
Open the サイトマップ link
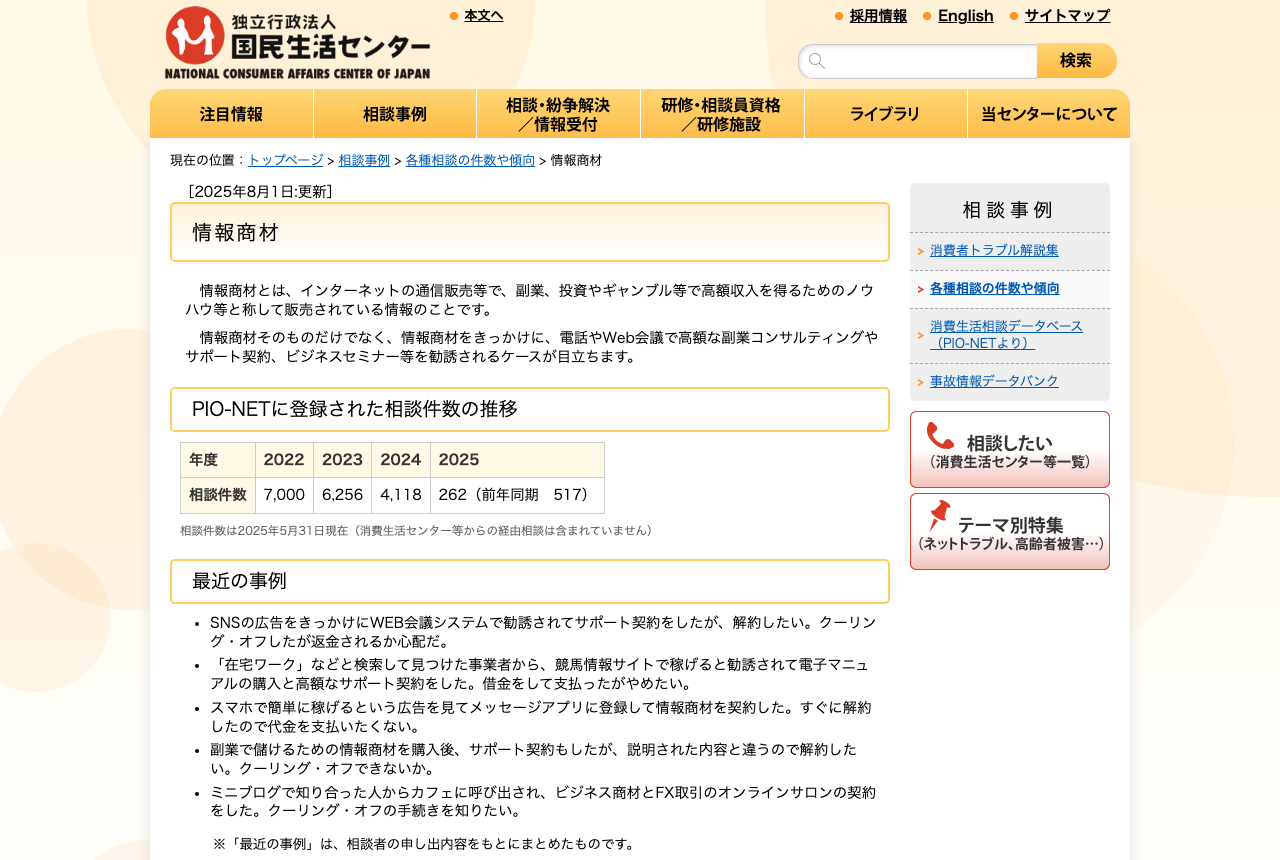tap(1067, 16)
